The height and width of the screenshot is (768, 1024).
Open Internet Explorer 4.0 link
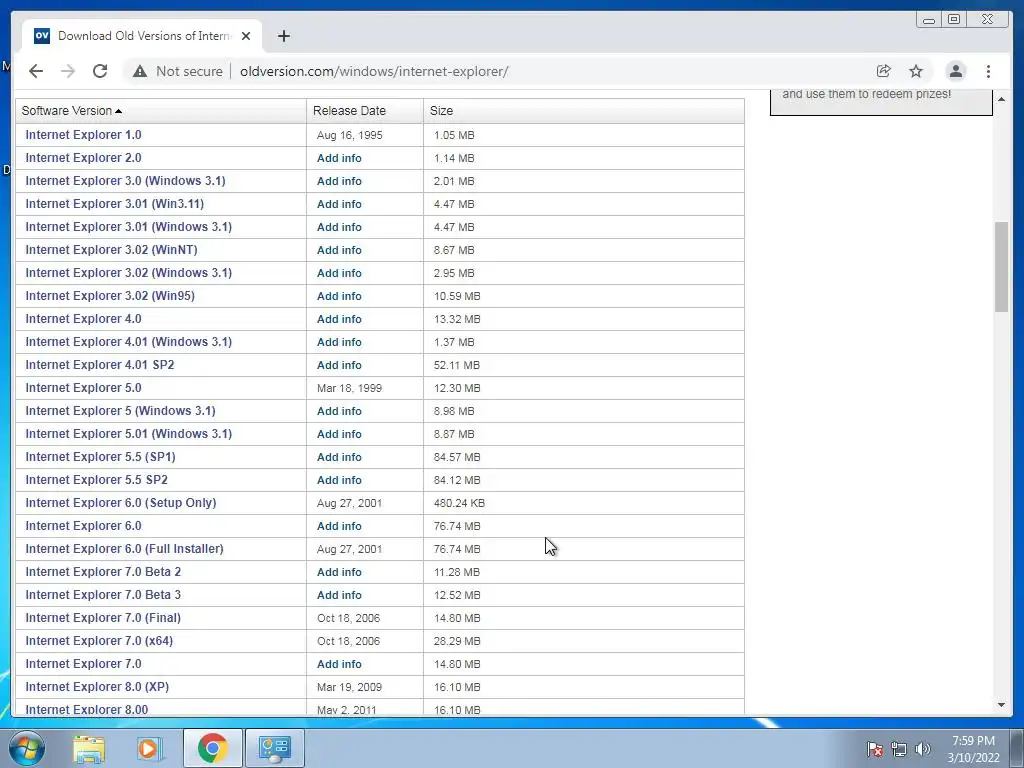[x=84, y=319]
